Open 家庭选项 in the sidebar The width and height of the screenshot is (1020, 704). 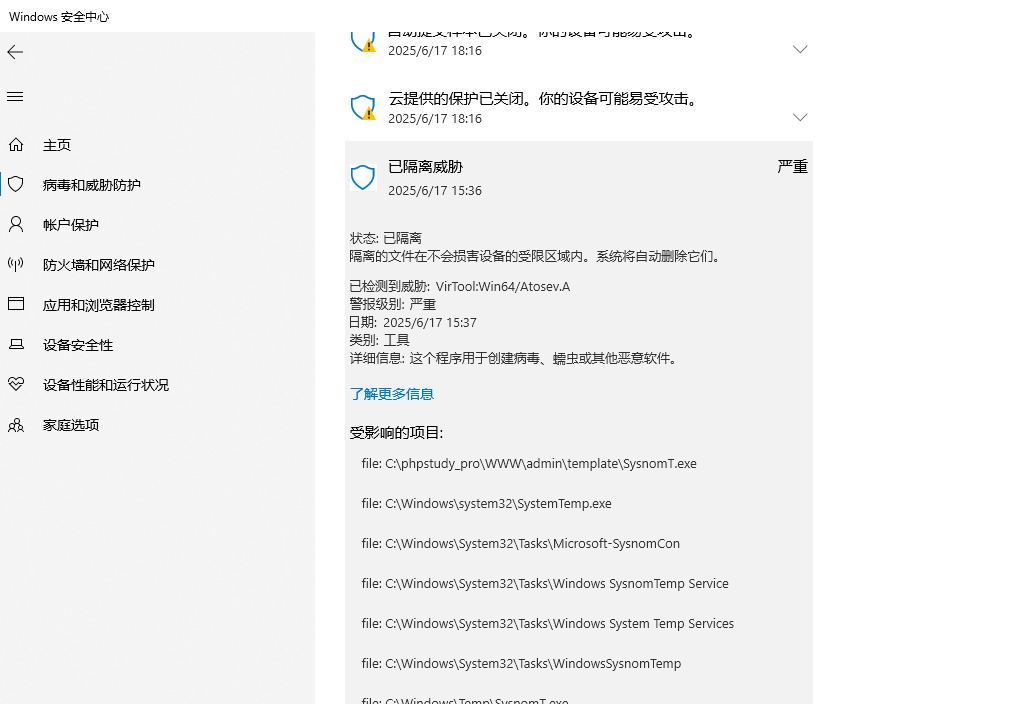[x=71, y=425]
